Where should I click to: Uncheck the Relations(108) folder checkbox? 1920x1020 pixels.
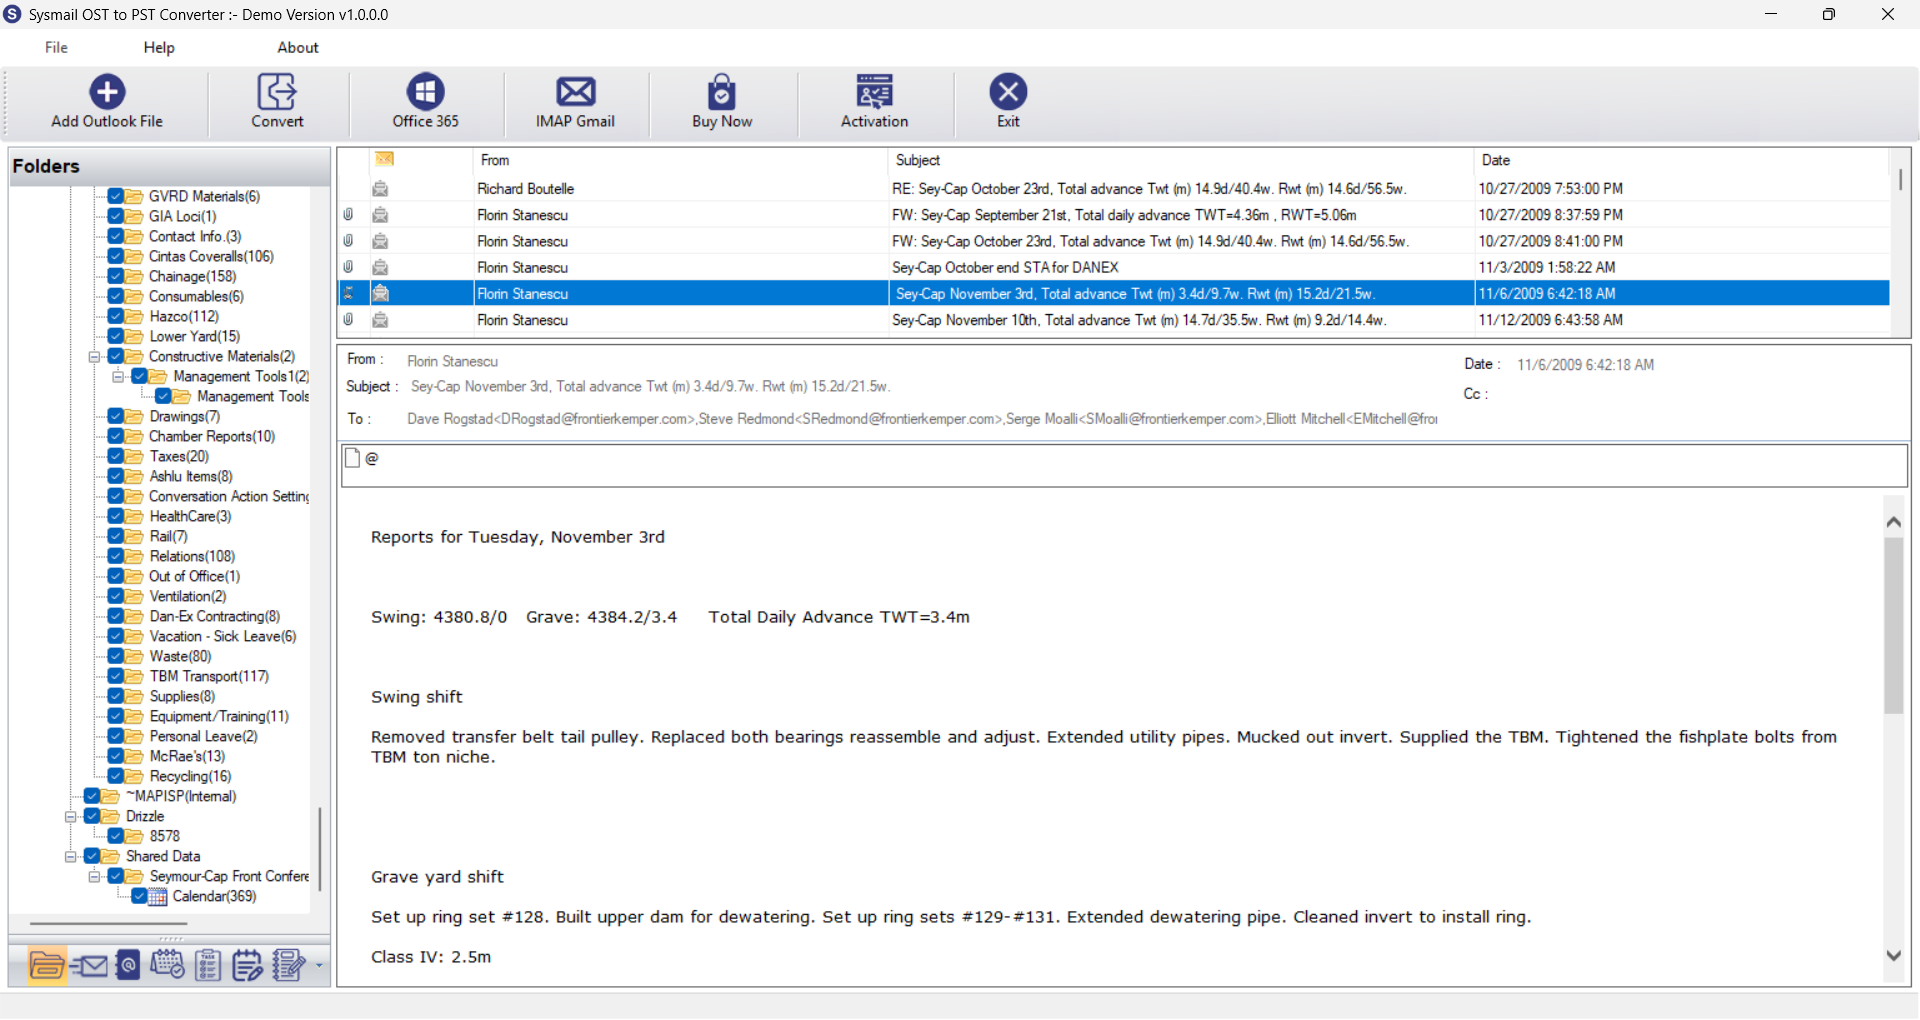pyautogui.click(x=116, y=556)
